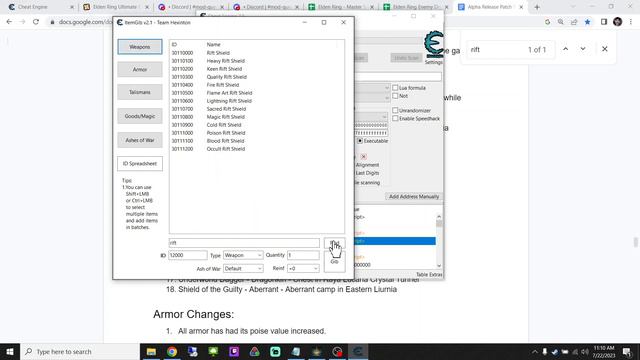Select the Lightning Rift Shield row
The image size is (640, 360).
(x=256, y=101)
